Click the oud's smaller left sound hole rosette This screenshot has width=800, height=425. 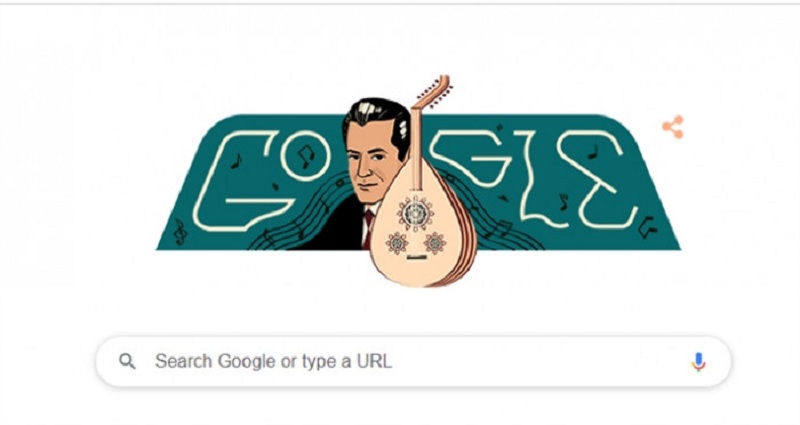pos(397,243)
